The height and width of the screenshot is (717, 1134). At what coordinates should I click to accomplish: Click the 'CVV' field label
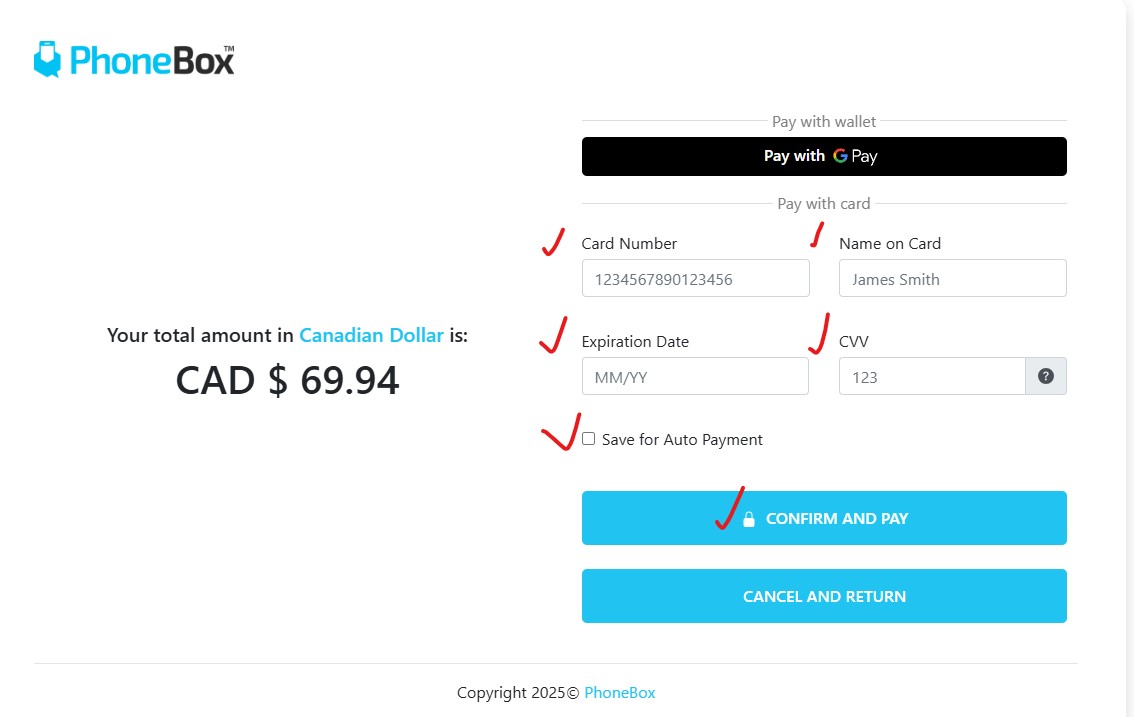point(854,342)
